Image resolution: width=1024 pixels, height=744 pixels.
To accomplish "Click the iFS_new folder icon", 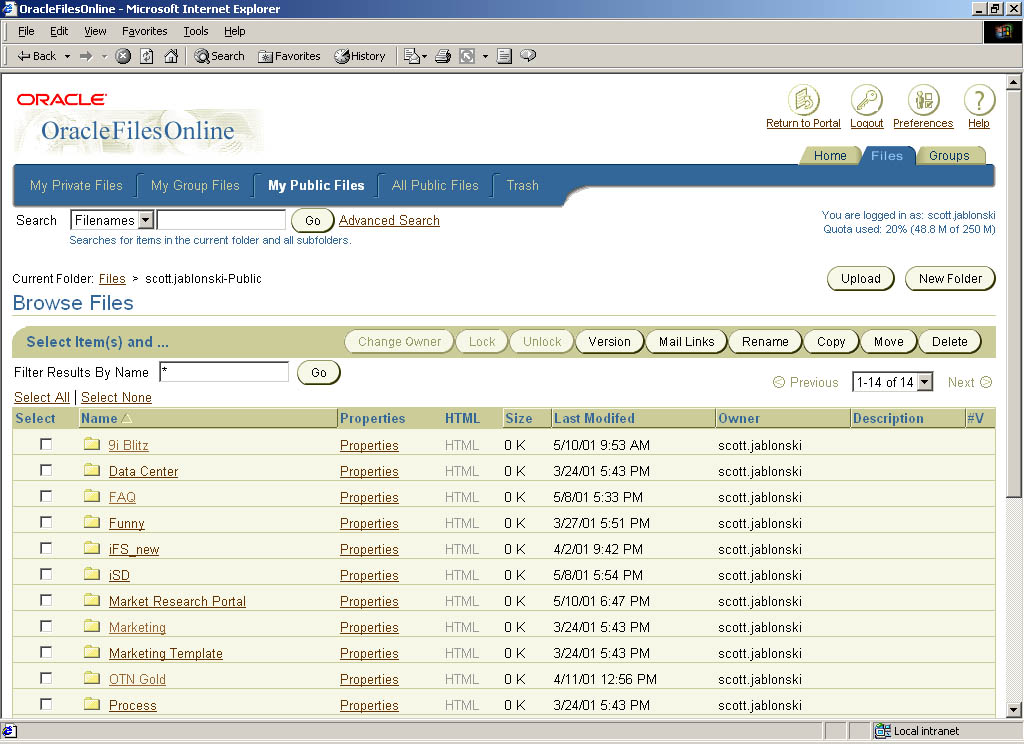I will (92, 549).
